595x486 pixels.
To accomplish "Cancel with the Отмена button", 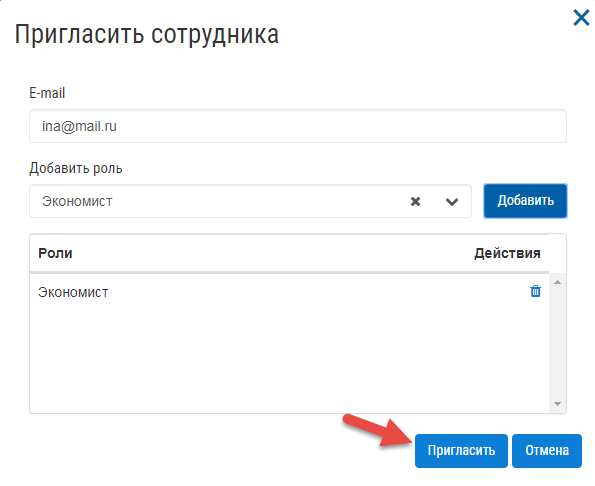I will click(547, 451).
